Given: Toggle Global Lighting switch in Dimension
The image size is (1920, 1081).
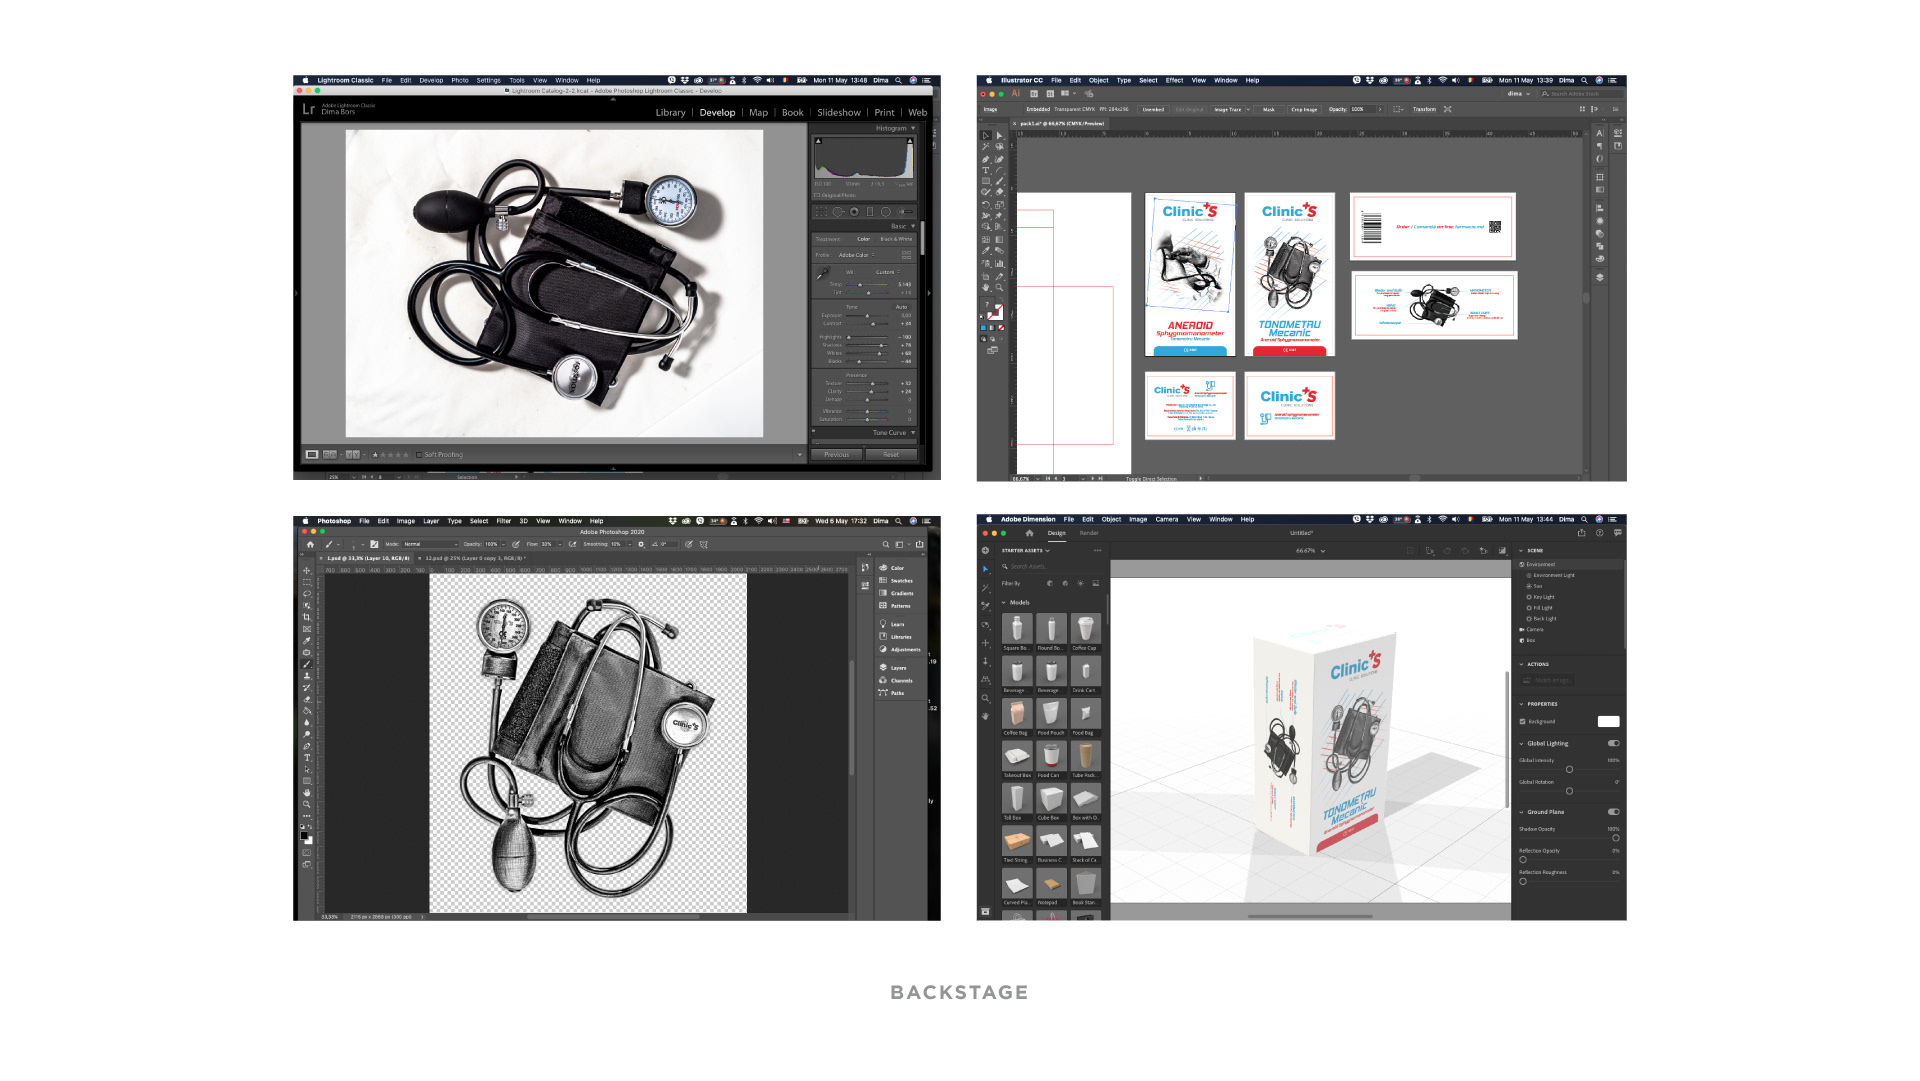Looking at the screenshot, I should (x=1613, y=744).
